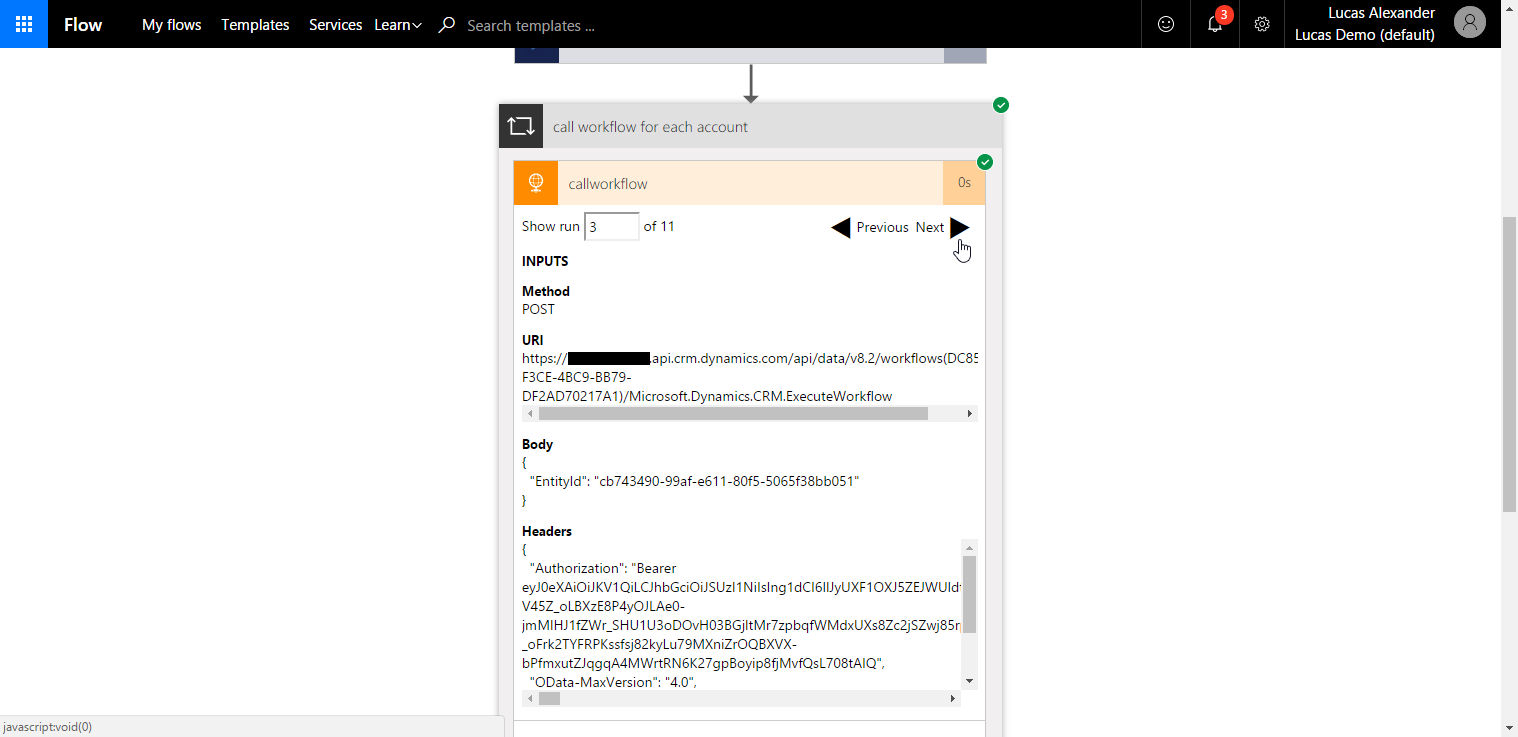Click the Next link text
This screenshot has height=737, width=1518.
point(930,228)
